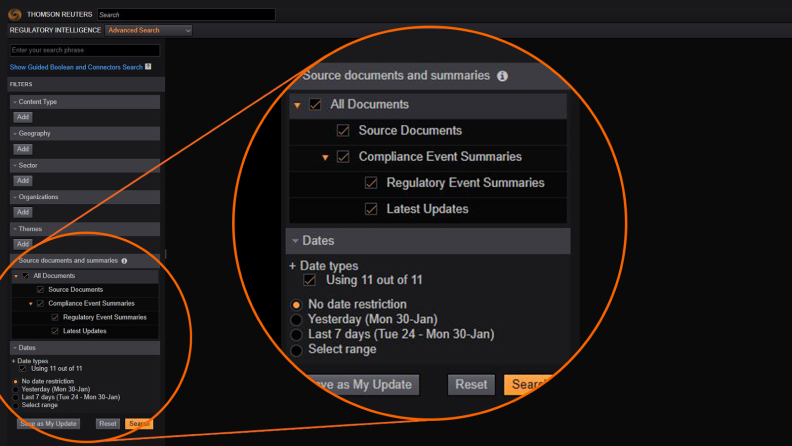
Task: Click Add under Sector
Action: 23,180
